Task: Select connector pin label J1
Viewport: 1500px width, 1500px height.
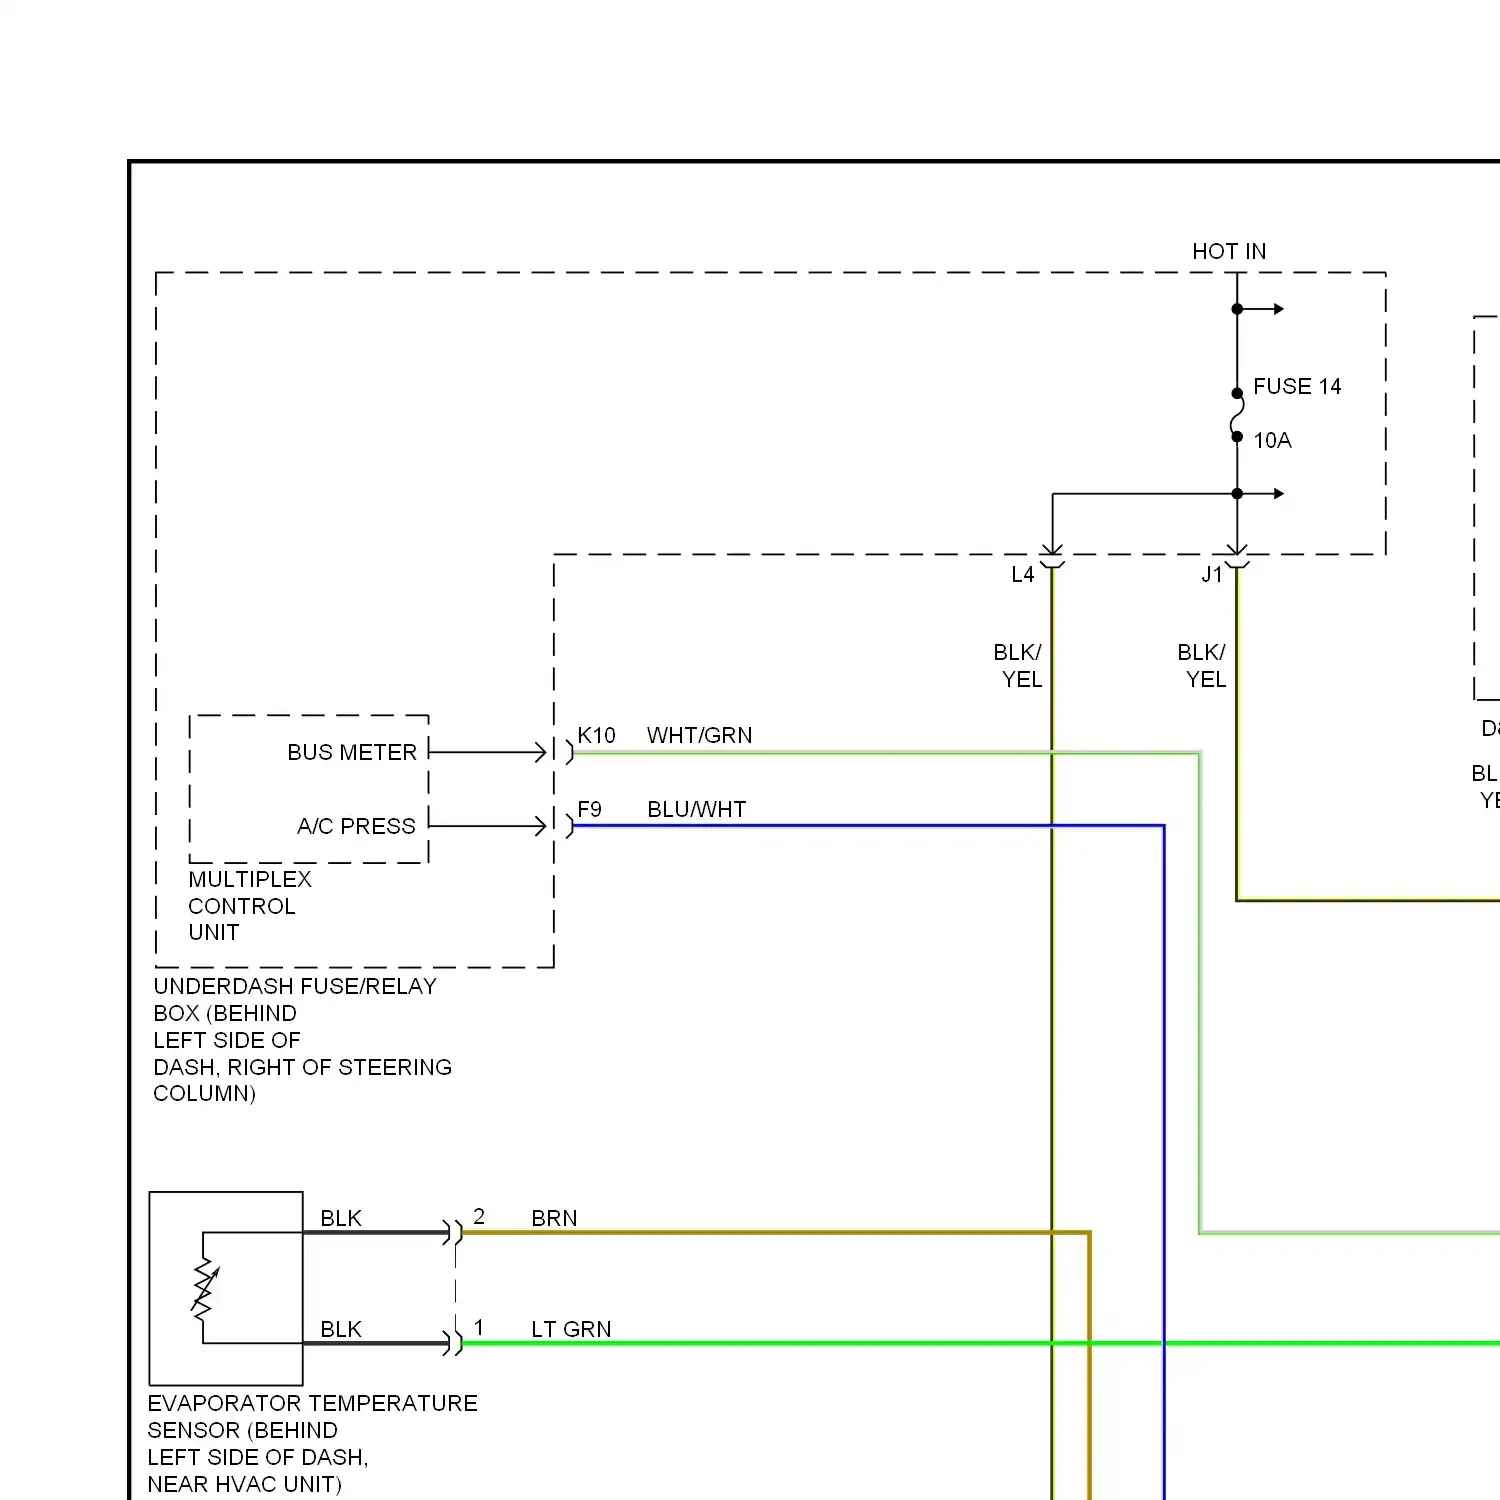Action: click(x=1211, y=575)
